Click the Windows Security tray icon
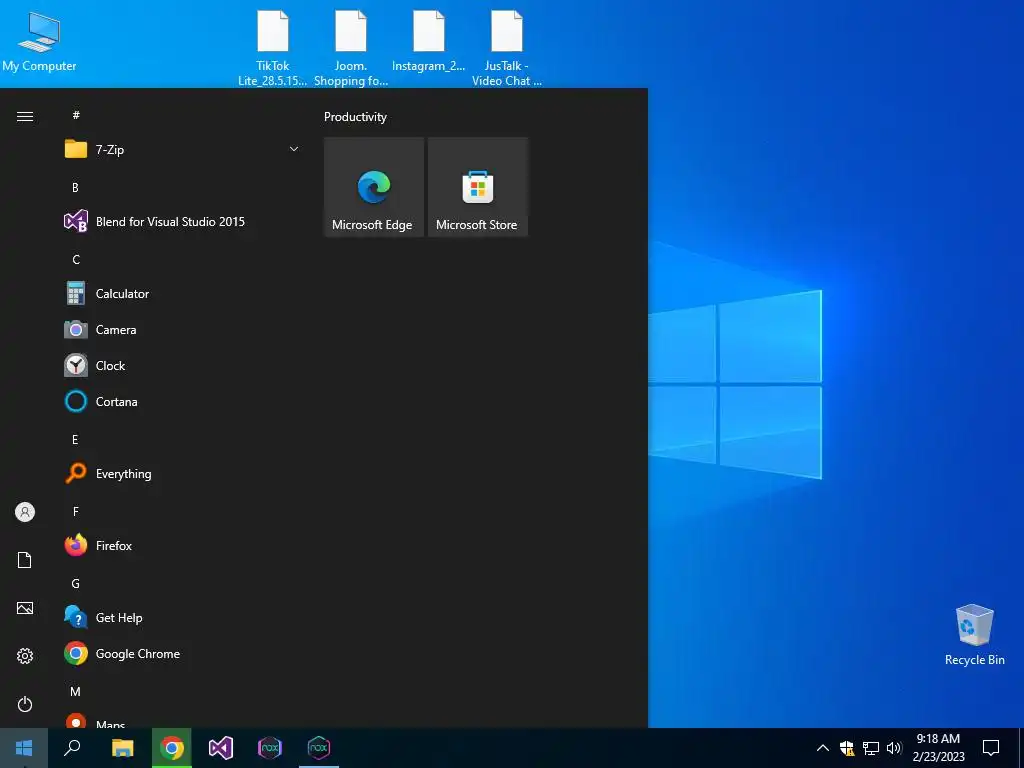This screenshot has width=1024, height=768. pyautogui.click(x=847, y=748)
